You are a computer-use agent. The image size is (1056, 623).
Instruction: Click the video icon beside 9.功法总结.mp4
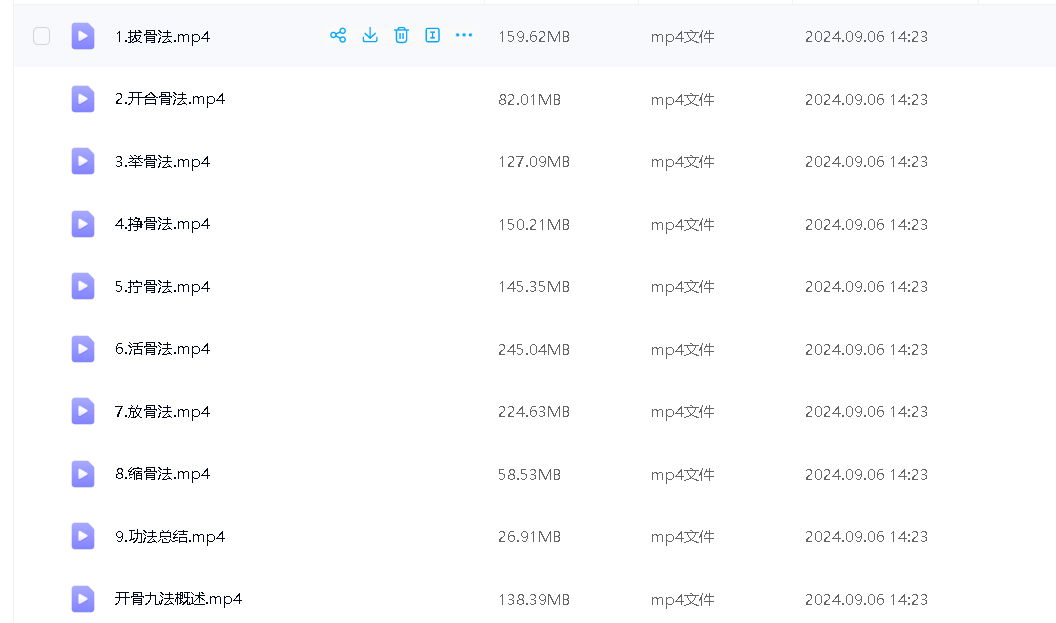(83, 537)
